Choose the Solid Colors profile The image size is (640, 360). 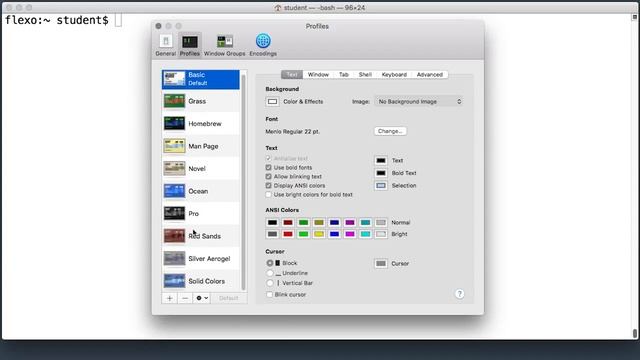click(201, 281)
